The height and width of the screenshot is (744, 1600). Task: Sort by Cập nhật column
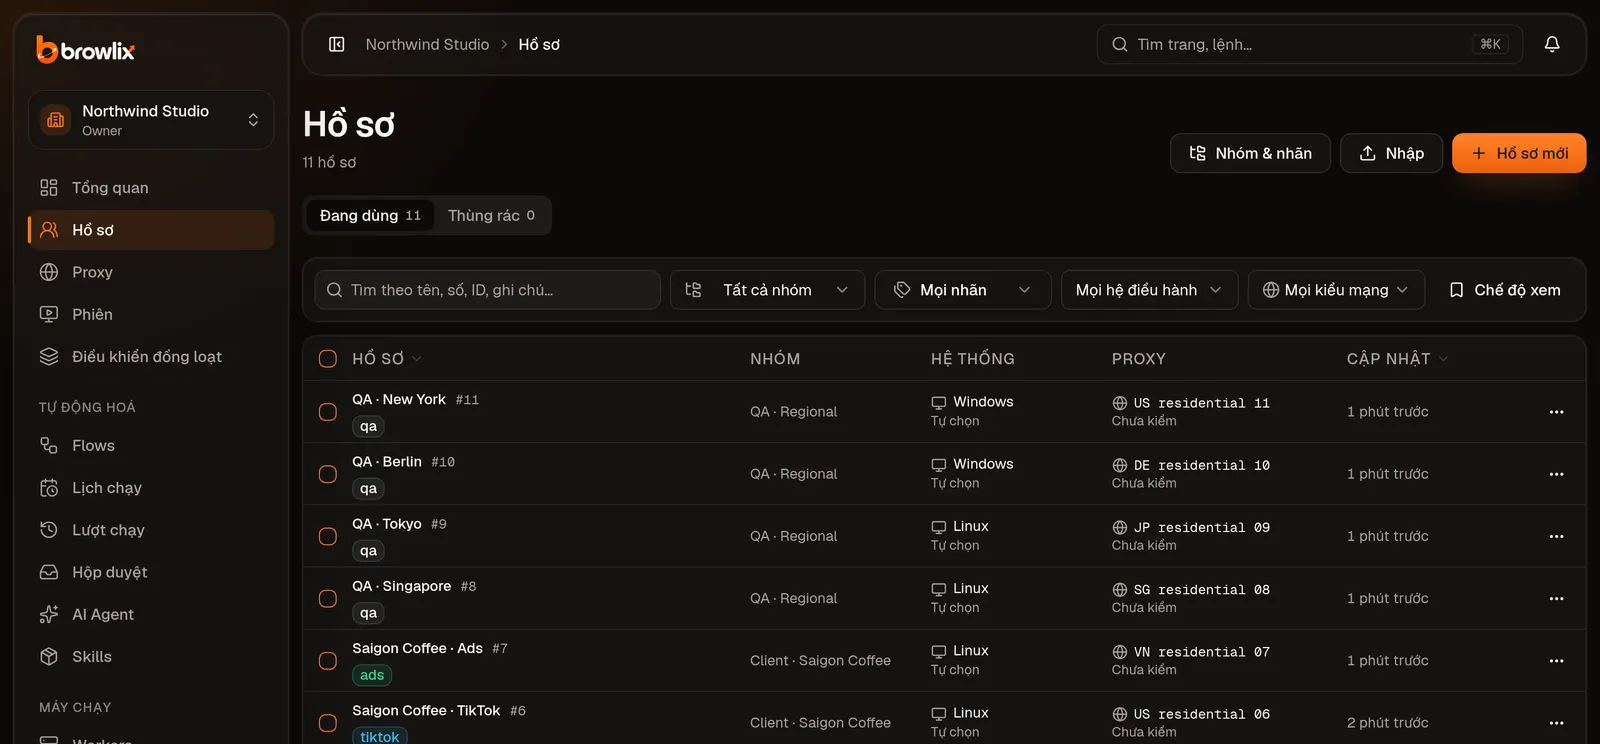pyautogui.click(x=1397, y=359)
